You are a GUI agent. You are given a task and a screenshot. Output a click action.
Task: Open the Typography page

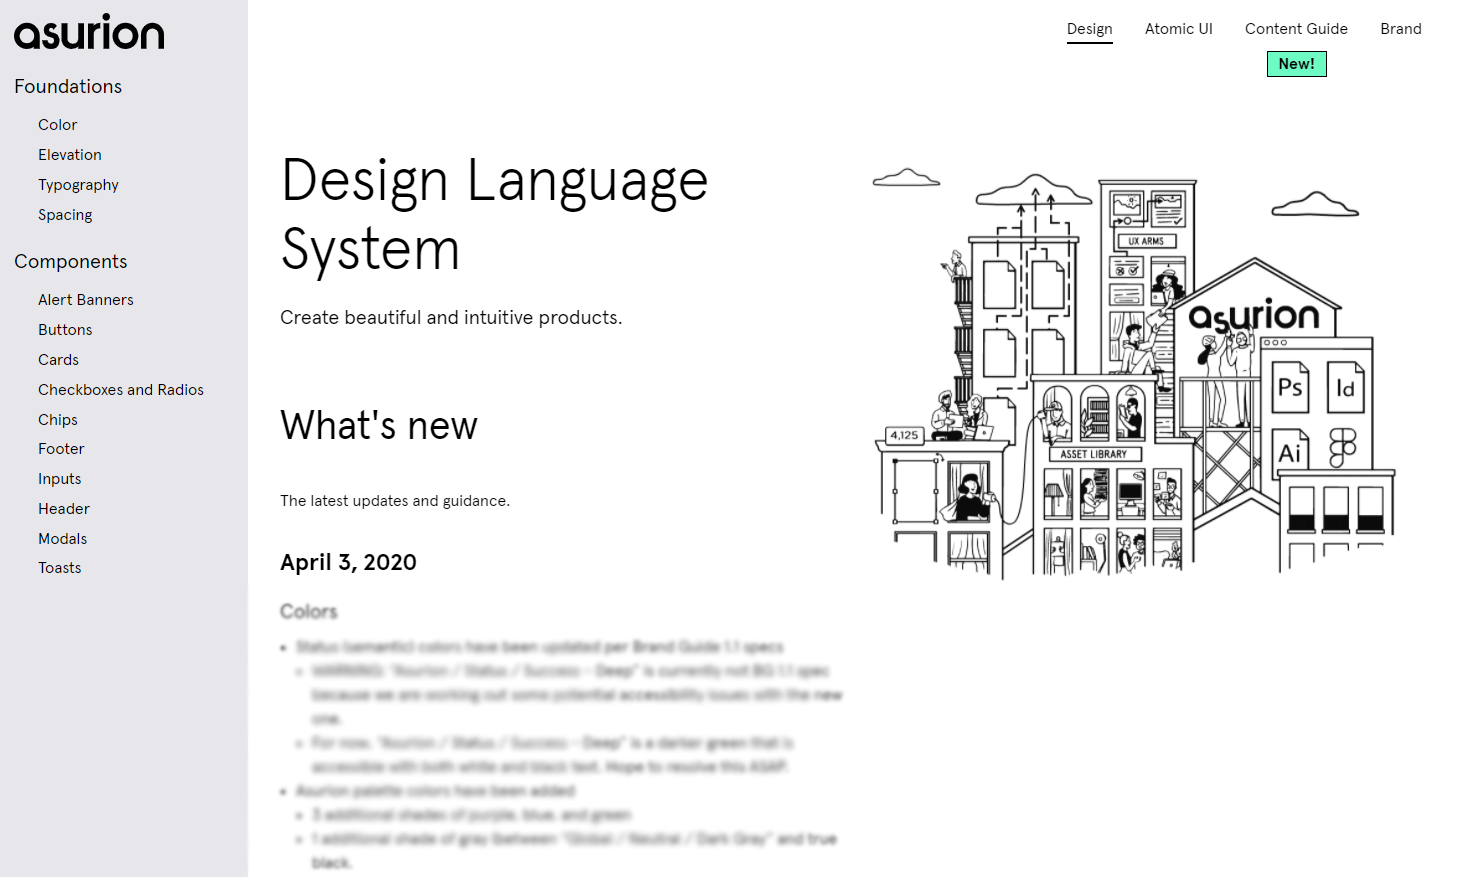pos(78,185)
